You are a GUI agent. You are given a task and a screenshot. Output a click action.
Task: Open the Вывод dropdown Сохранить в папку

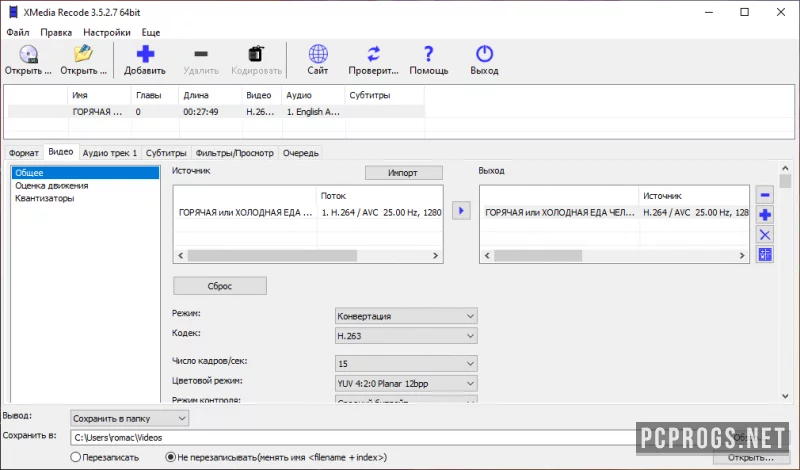(x=130, y=418)
